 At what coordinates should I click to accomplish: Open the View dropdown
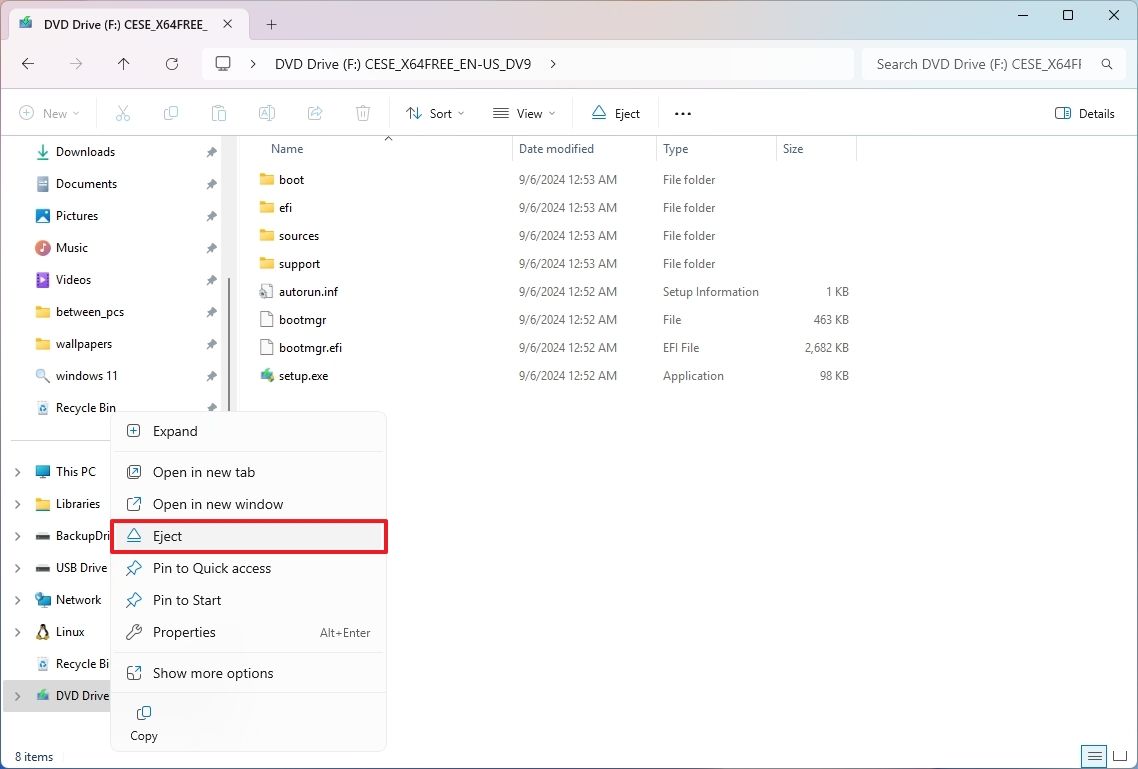point(523,113)
